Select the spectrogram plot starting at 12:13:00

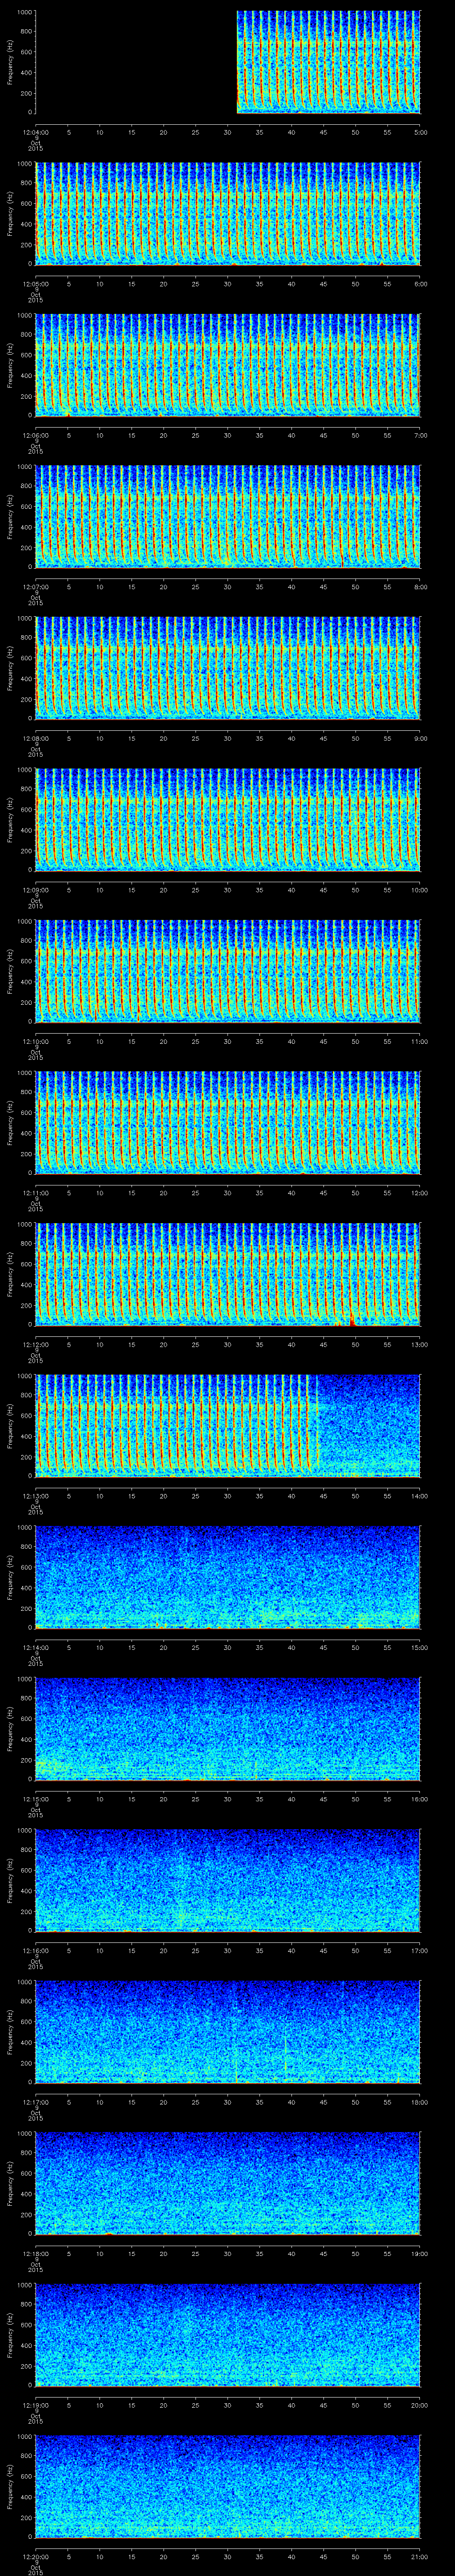coord(228,1426)
